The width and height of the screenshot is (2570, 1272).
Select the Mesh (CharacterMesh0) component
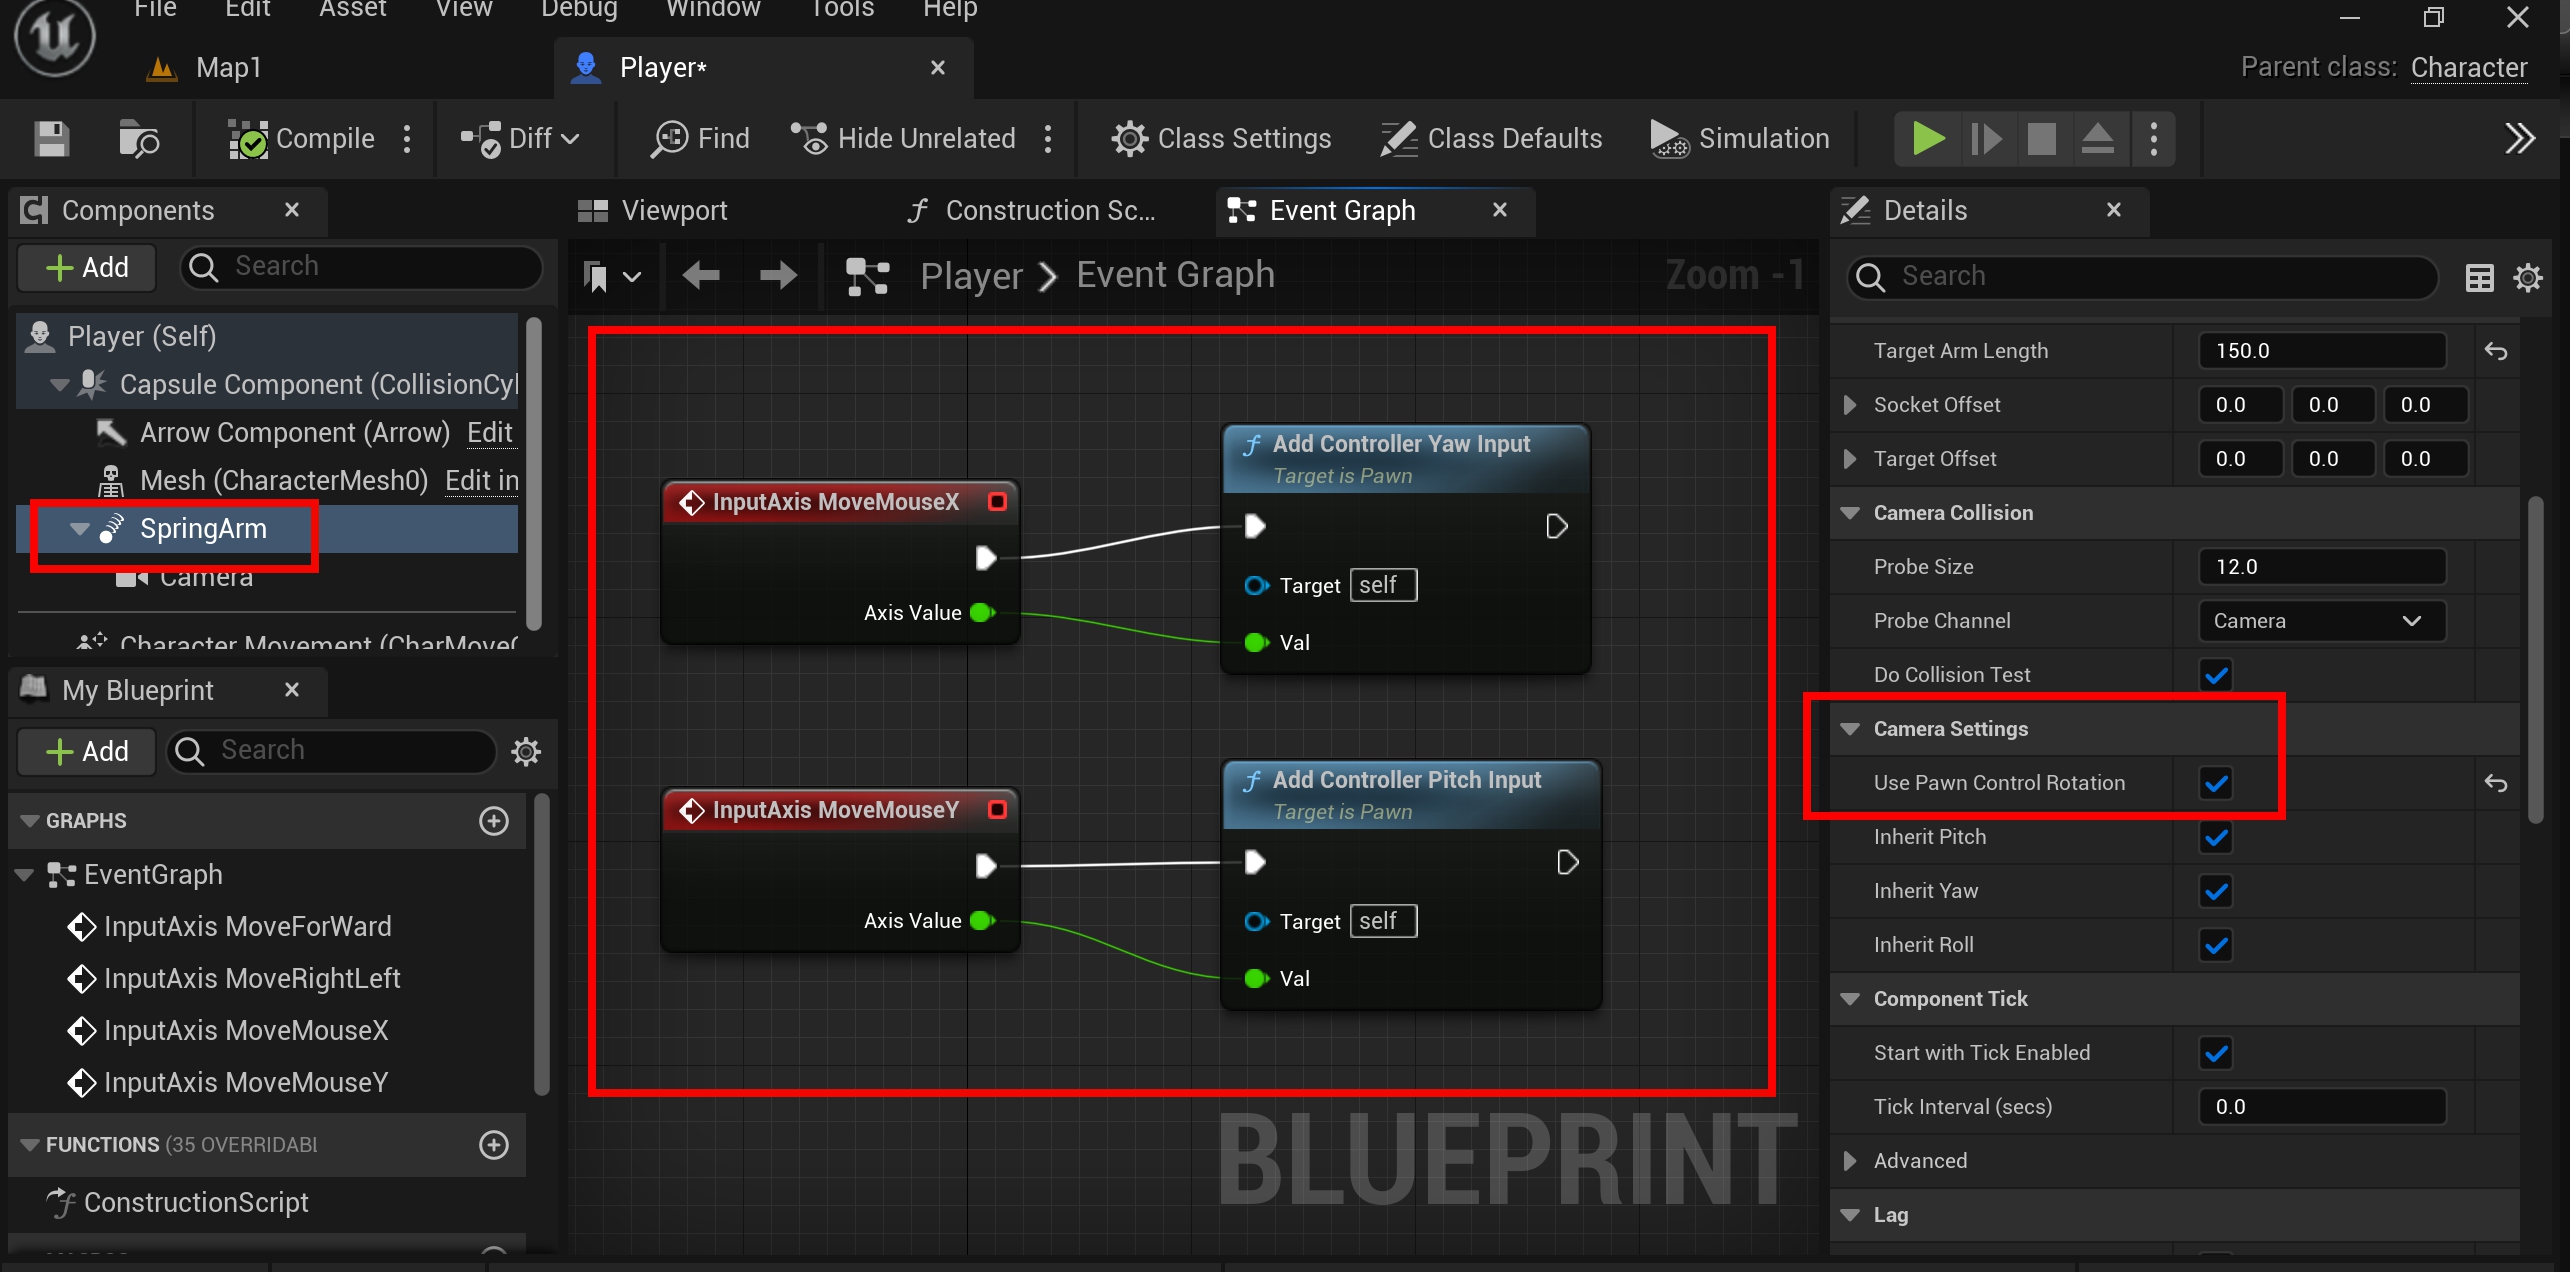tap(284, 481)
